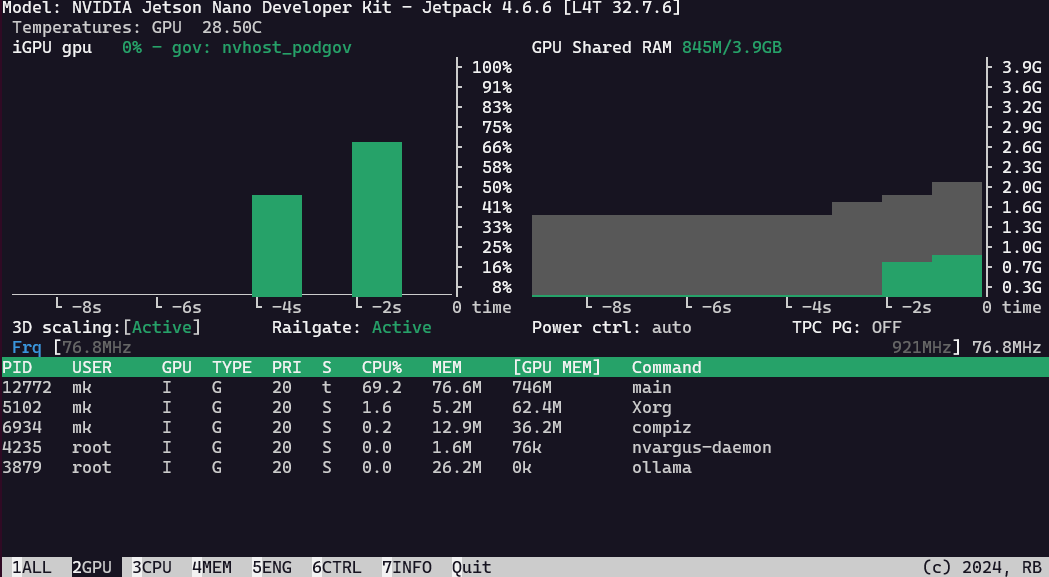Click the 746M GPU MEM value

tap(532, 388)
